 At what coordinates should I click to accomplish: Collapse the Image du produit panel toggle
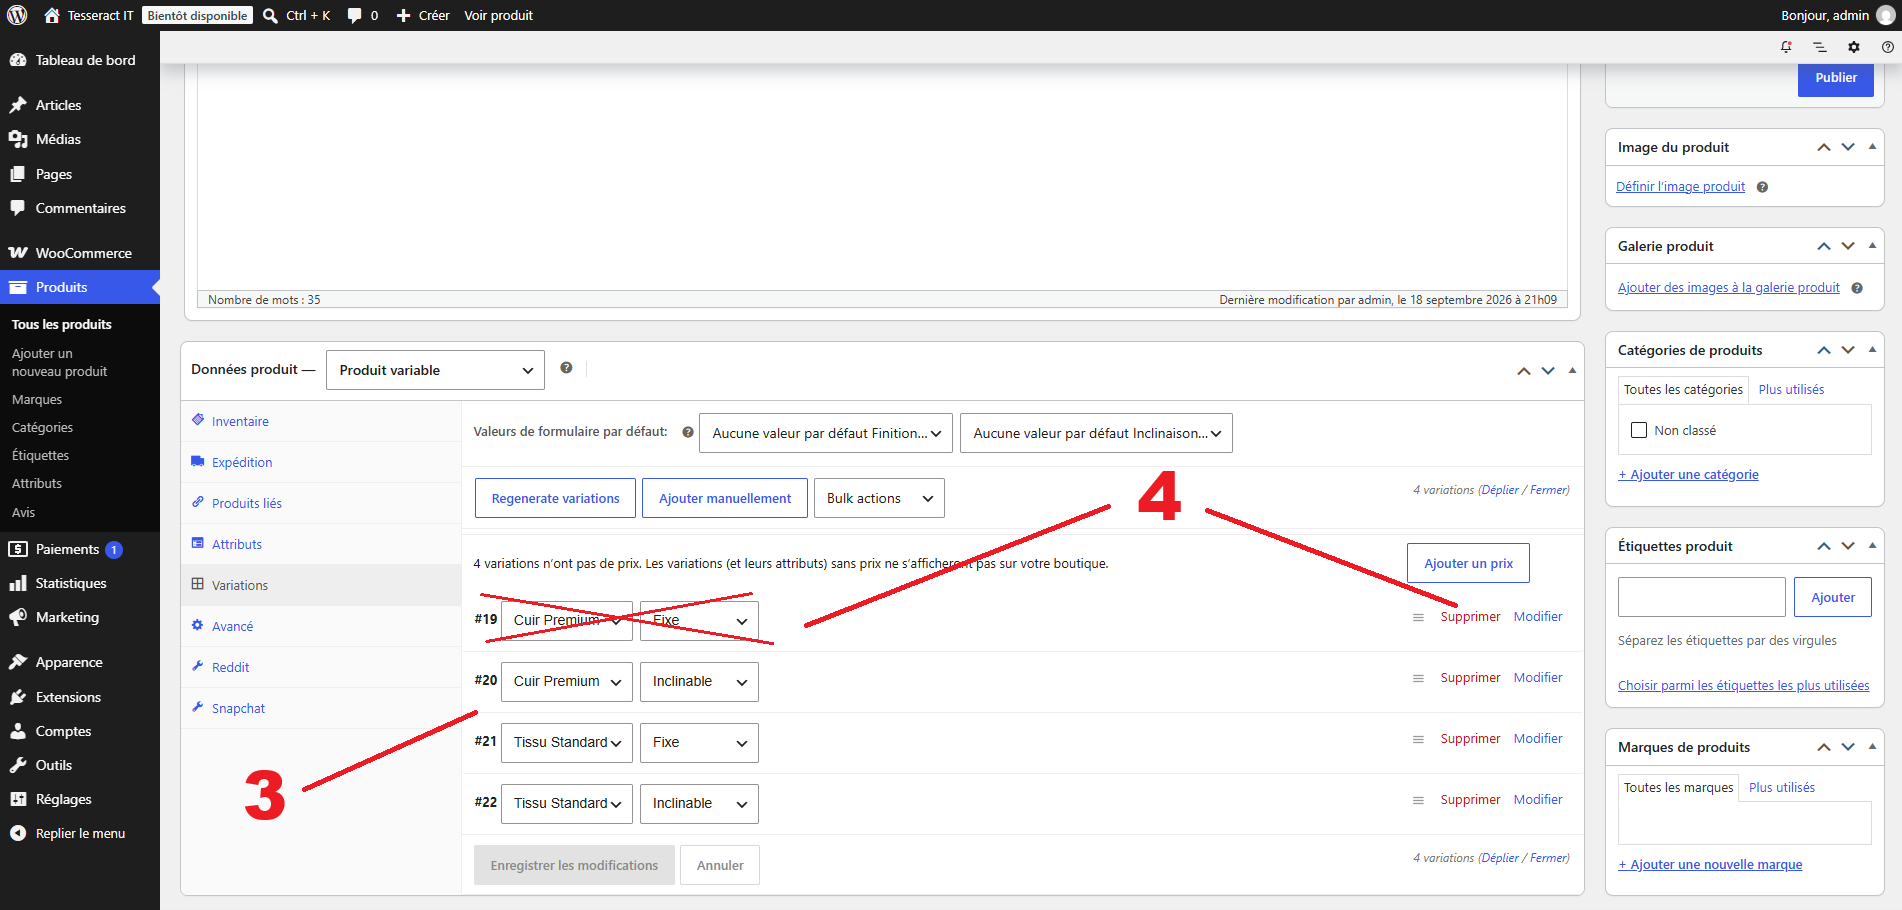point(1872,147)
